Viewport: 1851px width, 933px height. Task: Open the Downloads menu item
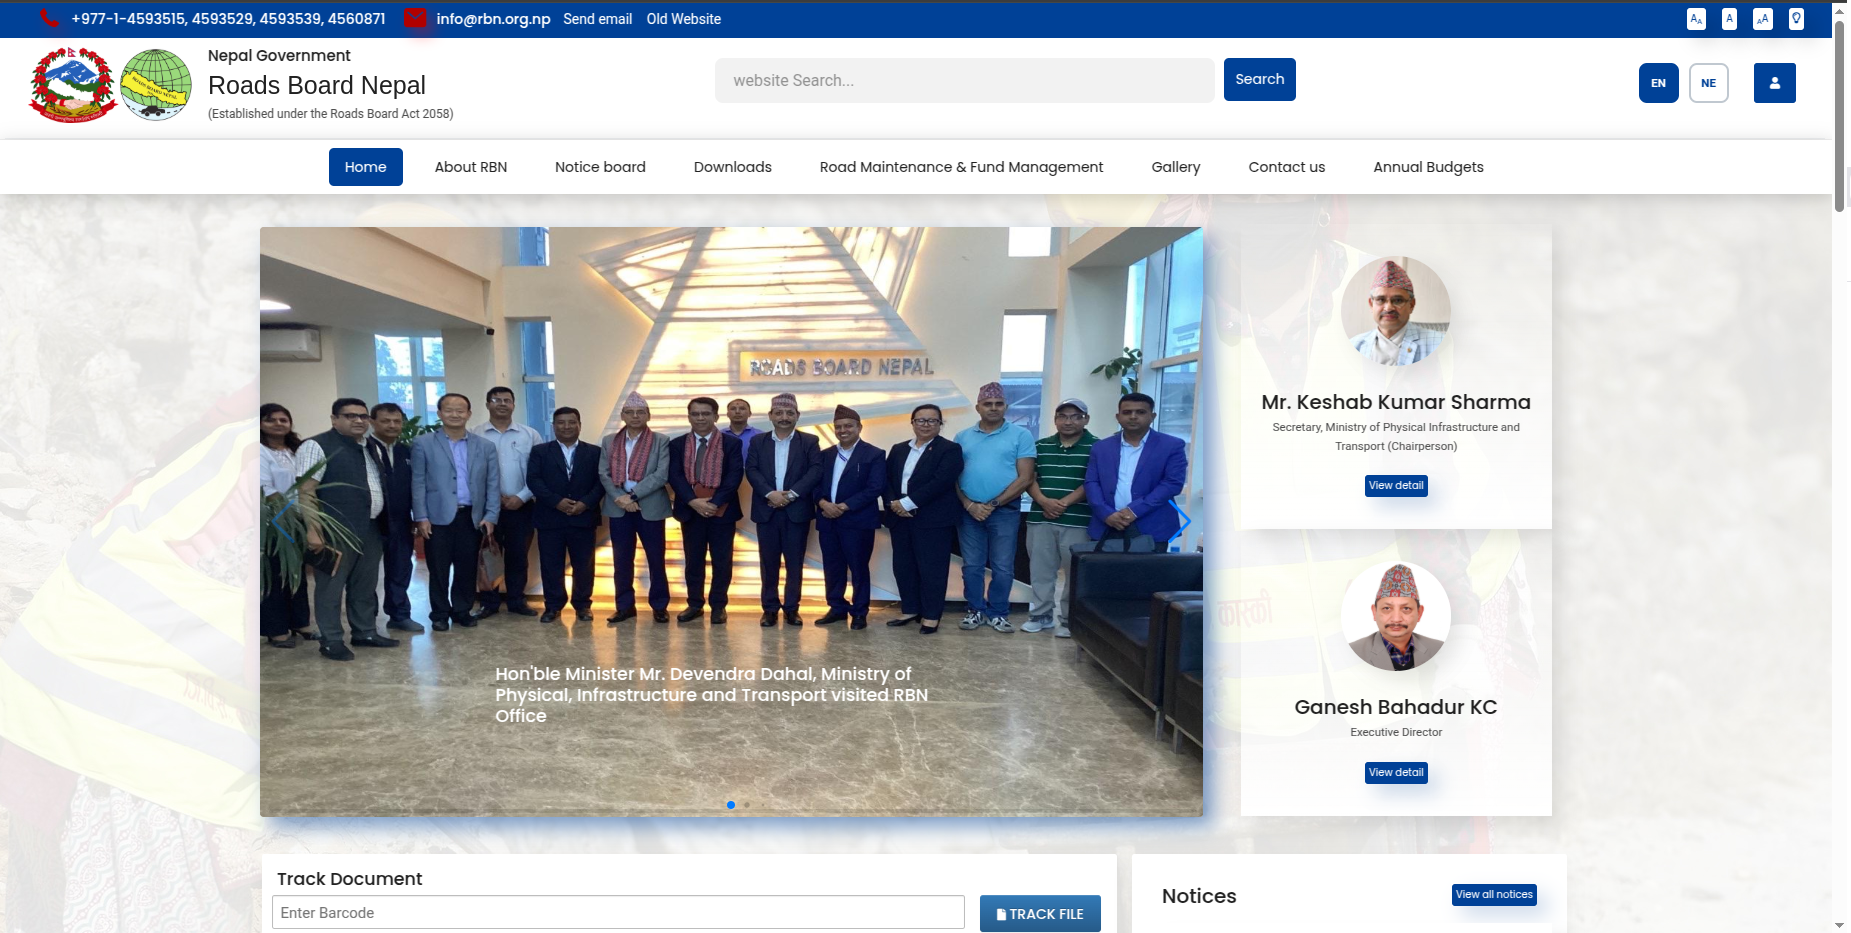[732, 167]
